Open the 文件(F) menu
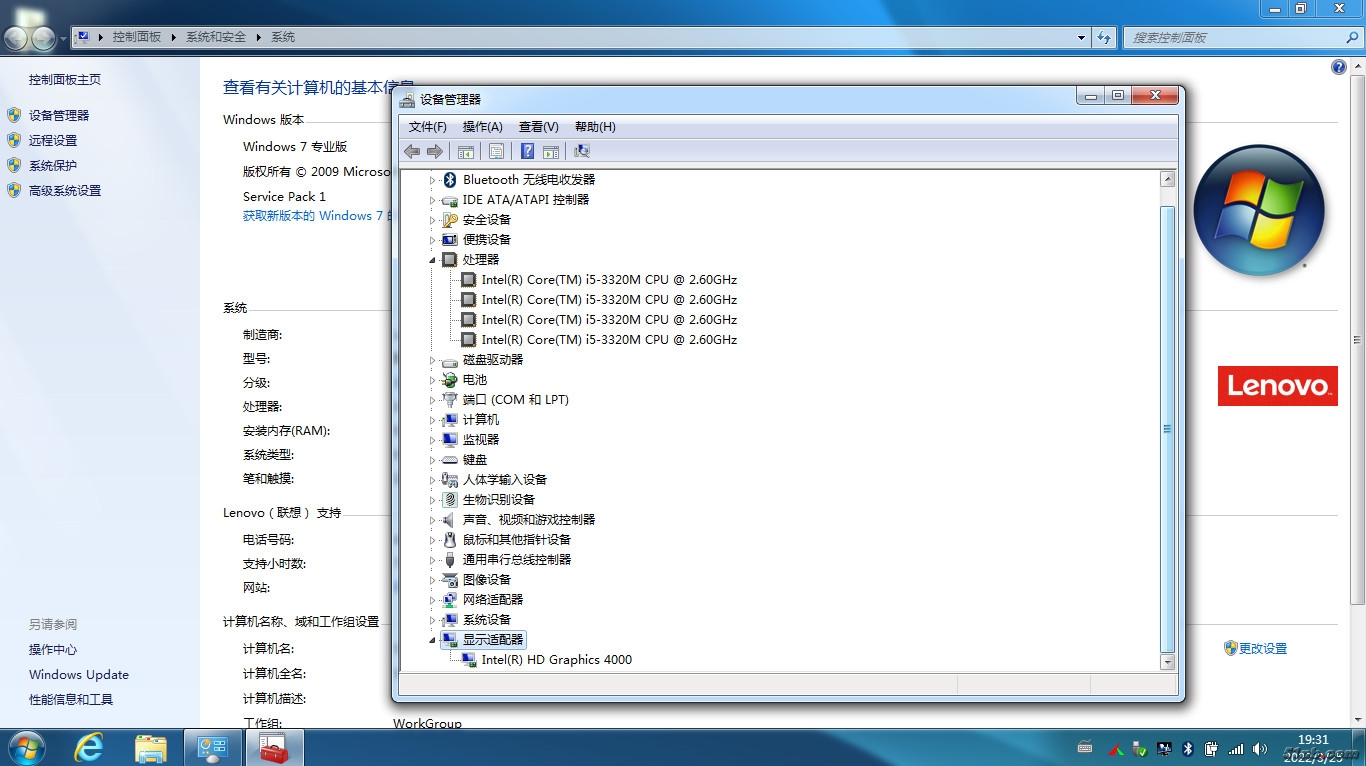This screenshot has width=1366, height=766. tap(428, 127)
